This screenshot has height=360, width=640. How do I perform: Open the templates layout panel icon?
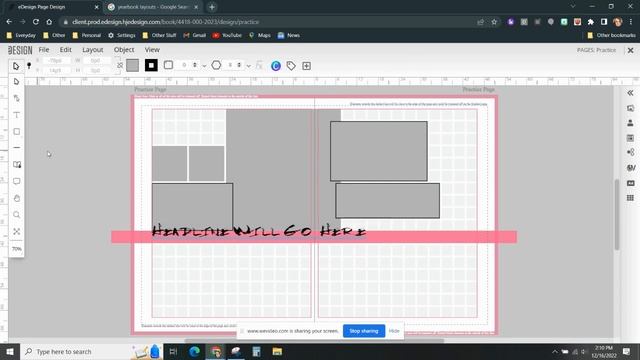(630, 138)
